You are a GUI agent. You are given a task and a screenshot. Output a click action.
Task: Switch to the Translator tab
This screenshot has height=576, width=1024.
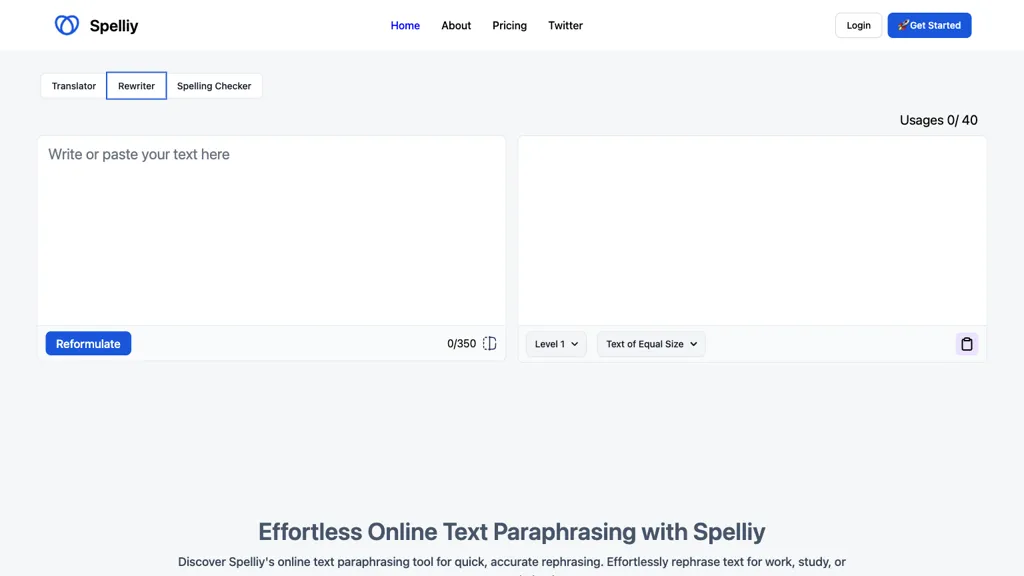coord(74,86)
